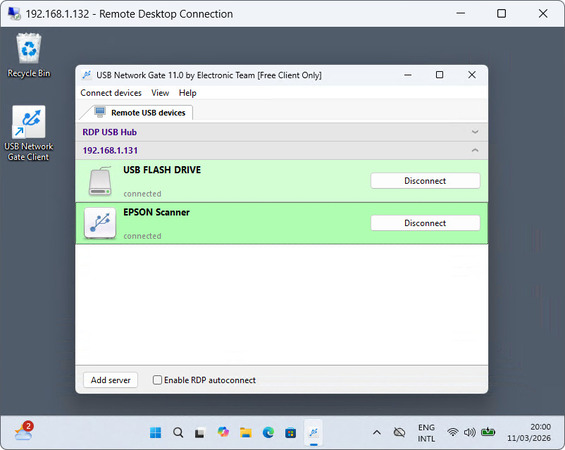
Task: Open Microsoft Store from taskbar
Action: (x=290, y=433)
